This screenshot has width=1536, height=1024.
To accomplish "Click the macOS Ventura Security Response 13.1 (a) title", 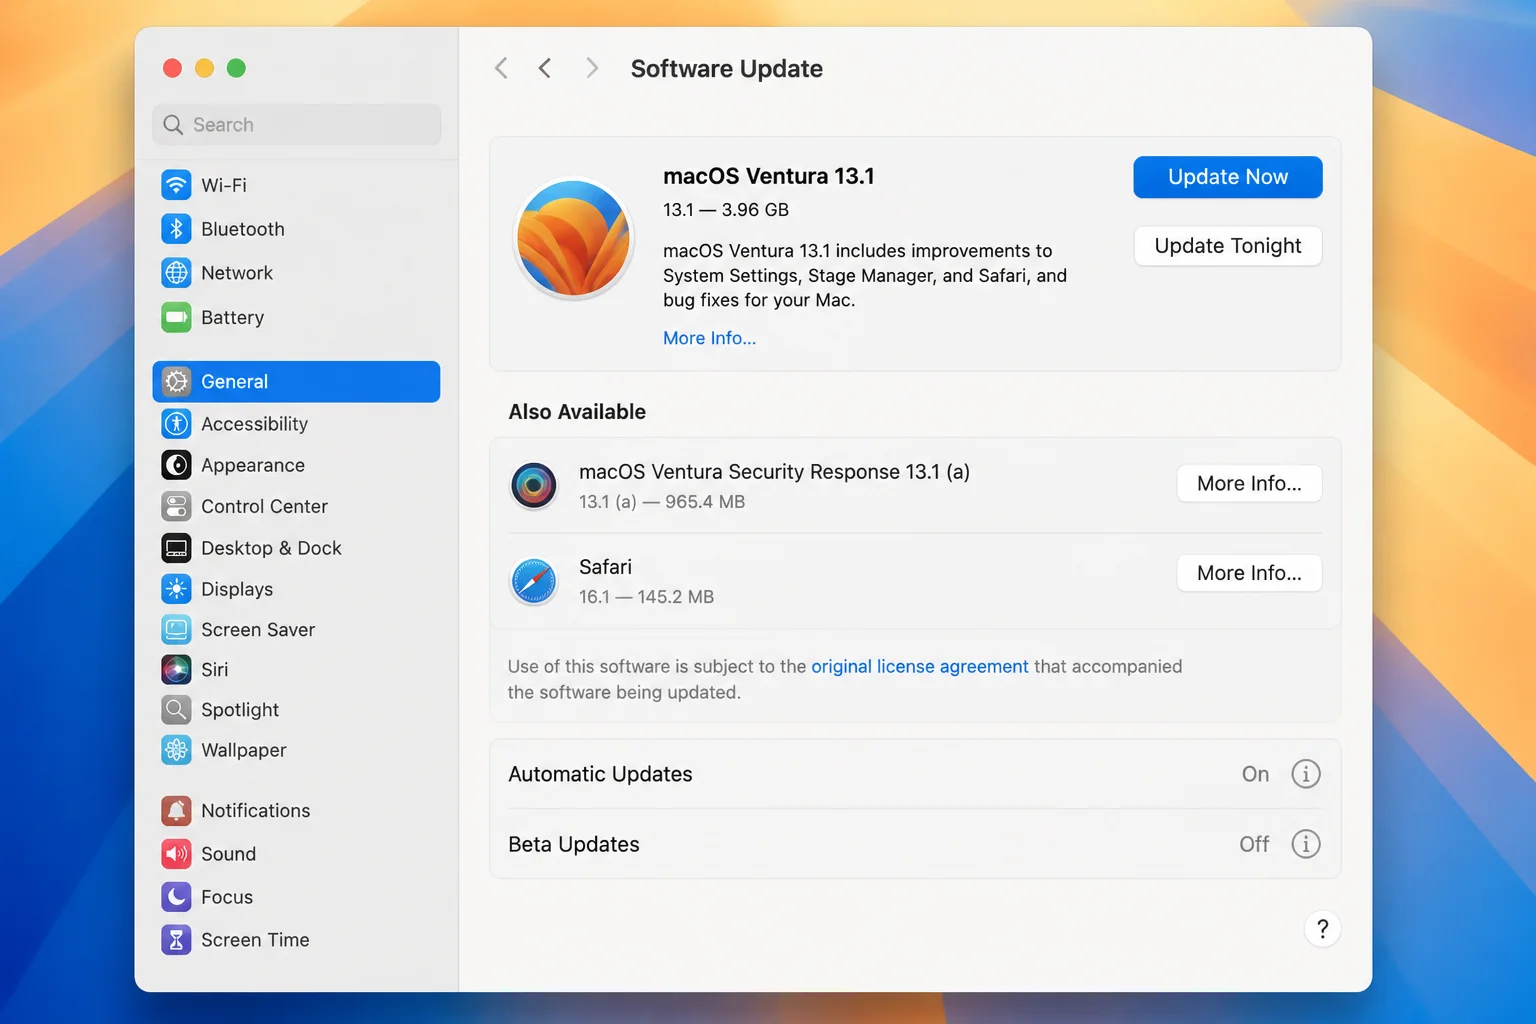I will point(774,472).
